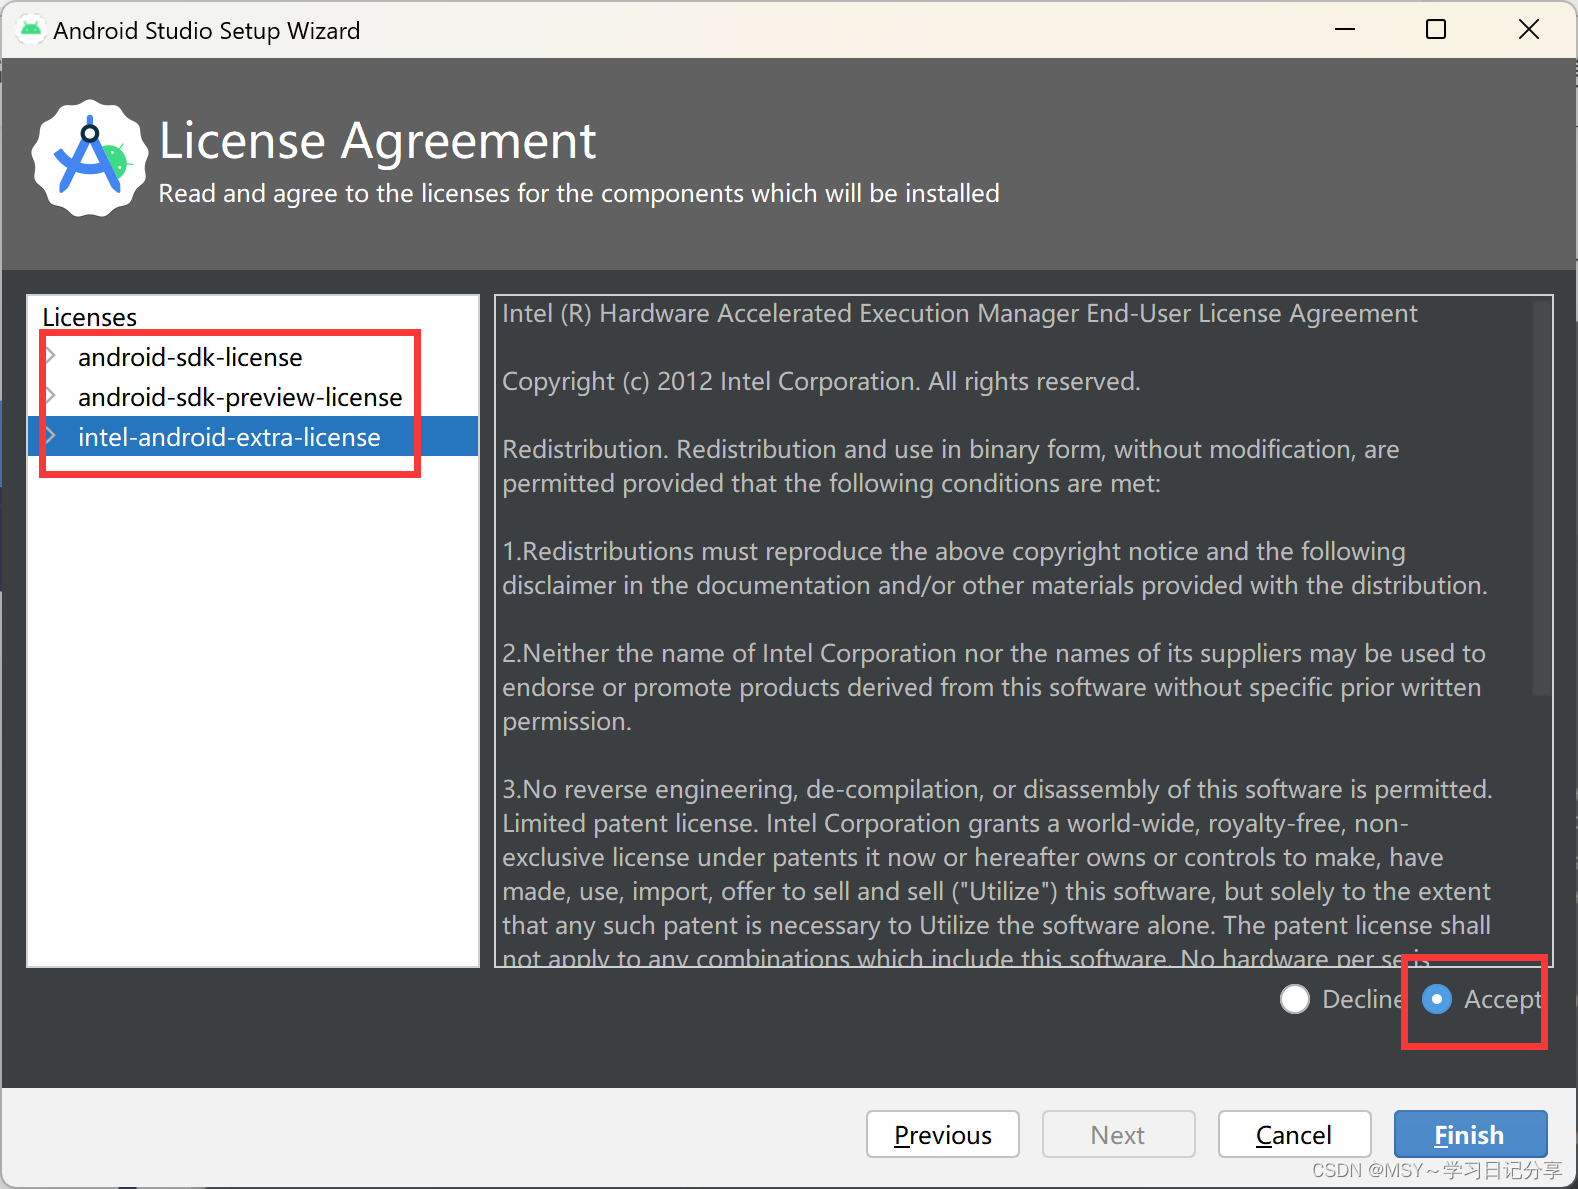Click the Licenses tree root label
Image resolution: width=1578 pixels, height=1189 pixels.
click(x=89, y=317)
